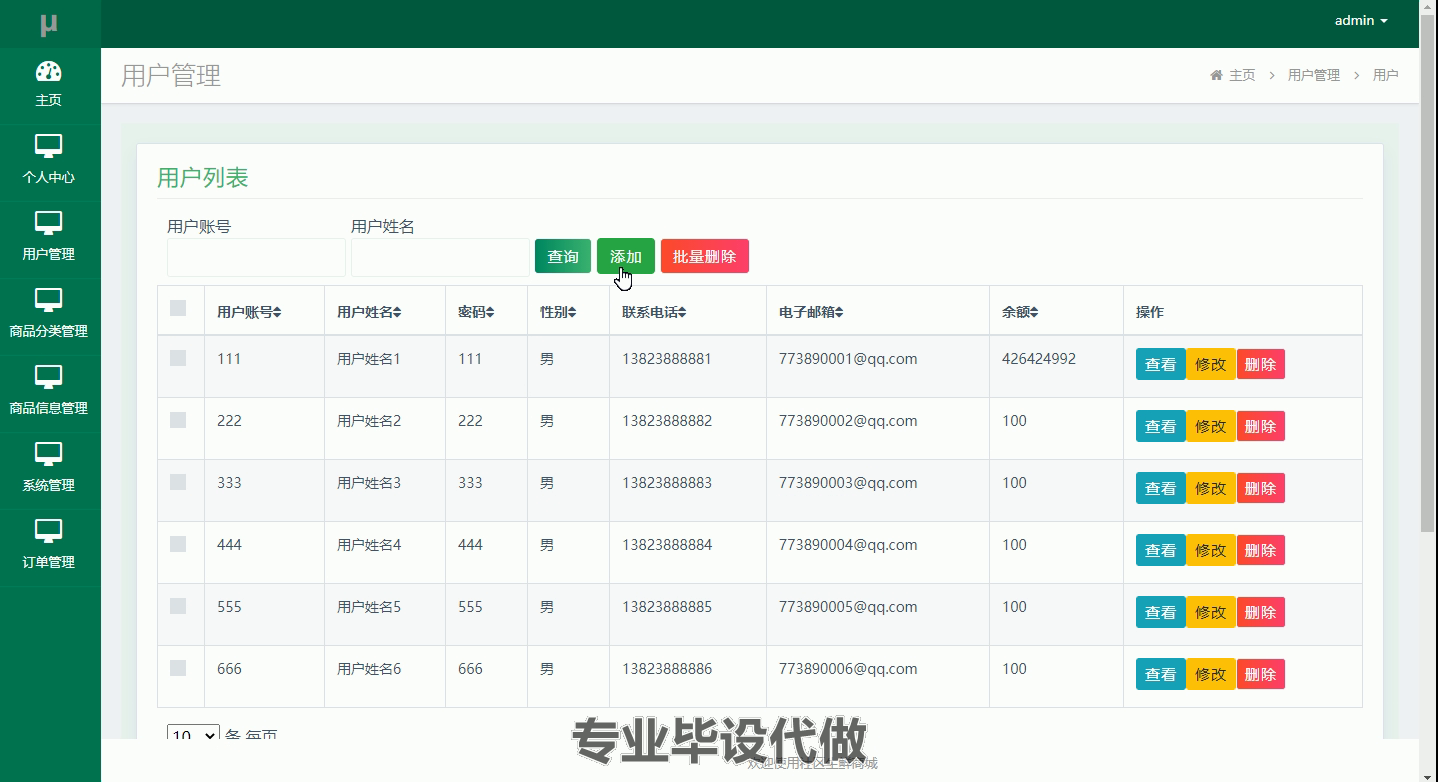1438x782 pixels.
Task: Click 修改 for user 333
Action: pyautogui.click(x=1211, y=488)
